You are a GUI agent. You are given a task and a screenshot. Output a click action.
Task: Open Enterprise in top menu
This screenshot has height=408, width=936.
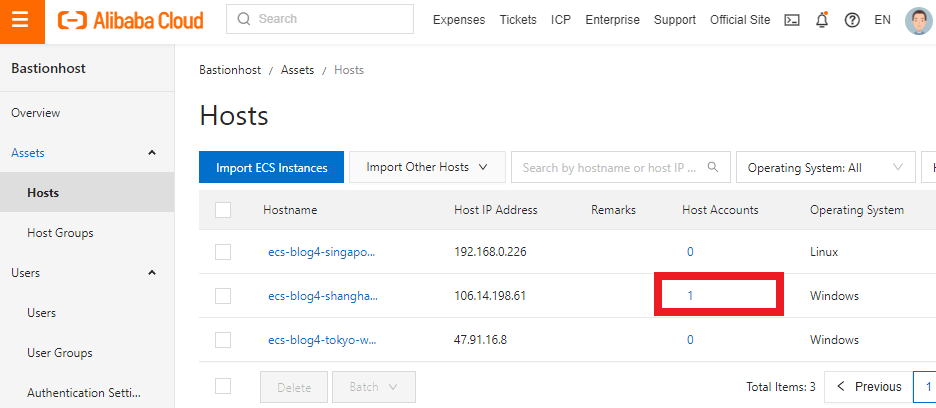tap(612, 20)
